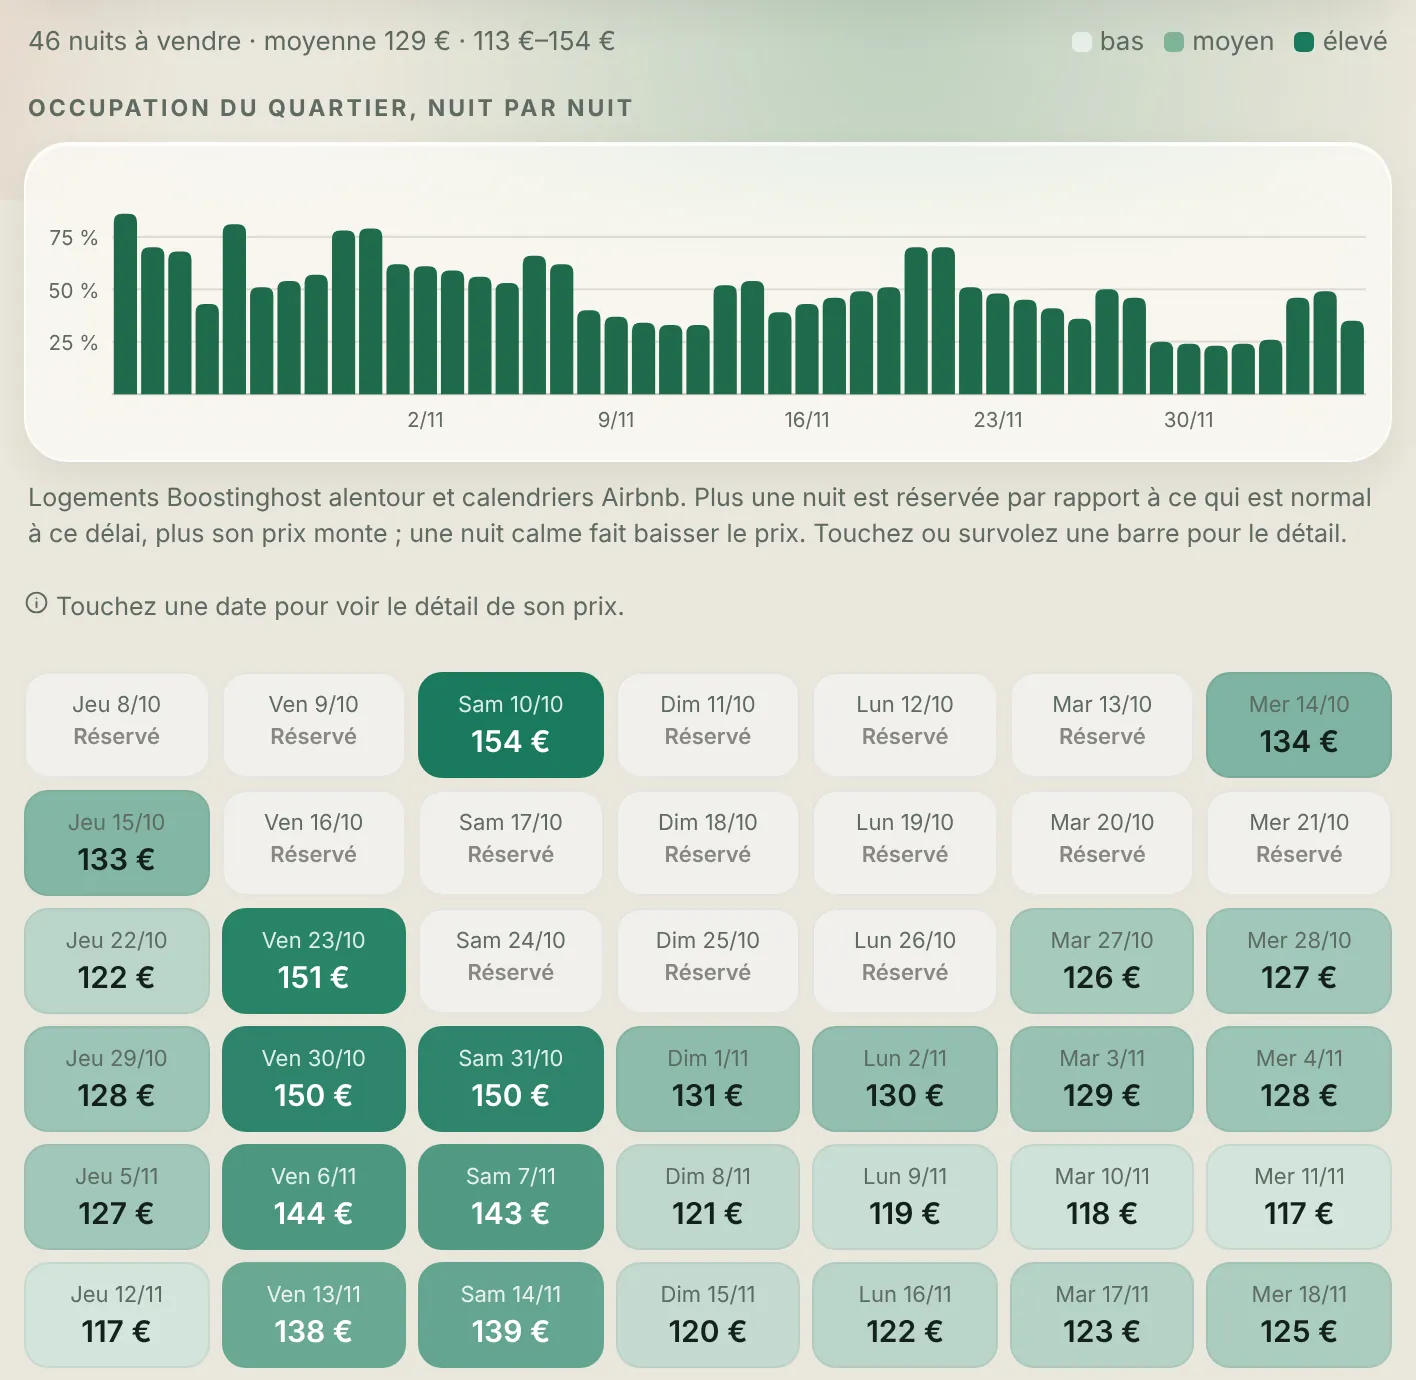Open the Mer 14/10 date at 134 €
The width and height of the screenshot is (1416, 1380).
[x=1299, y=725]
